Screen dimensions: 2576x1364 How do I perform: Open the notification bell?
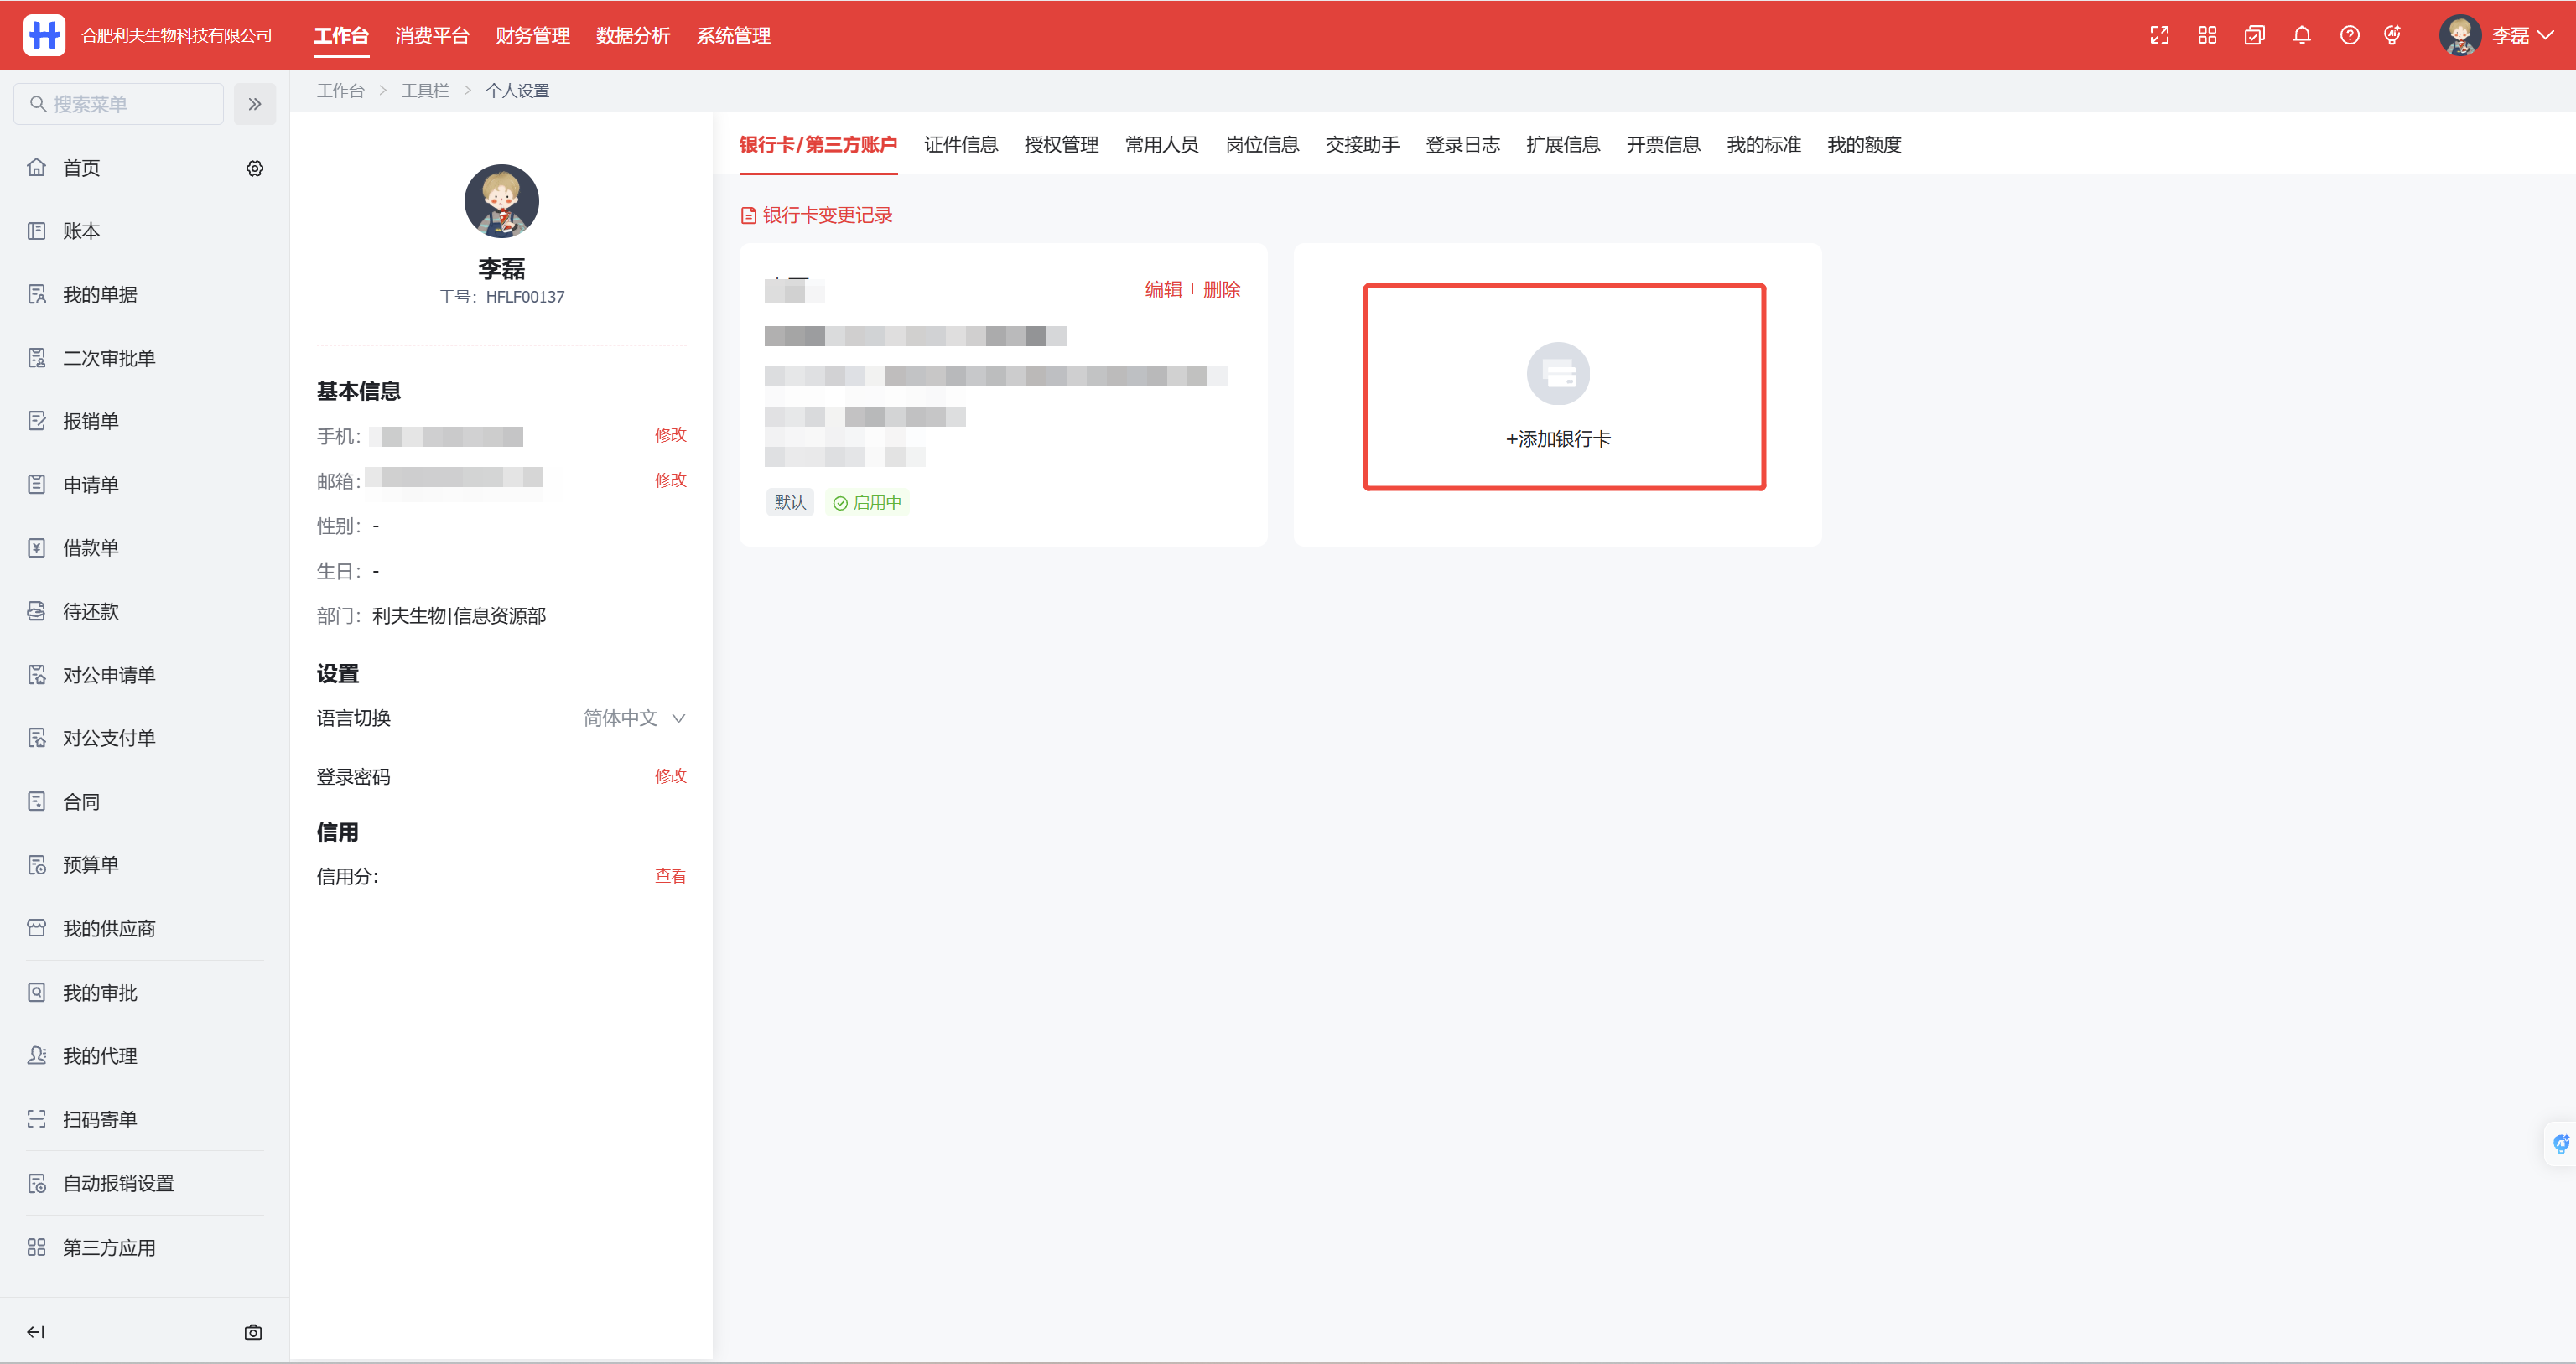[x=2302, y=36]
